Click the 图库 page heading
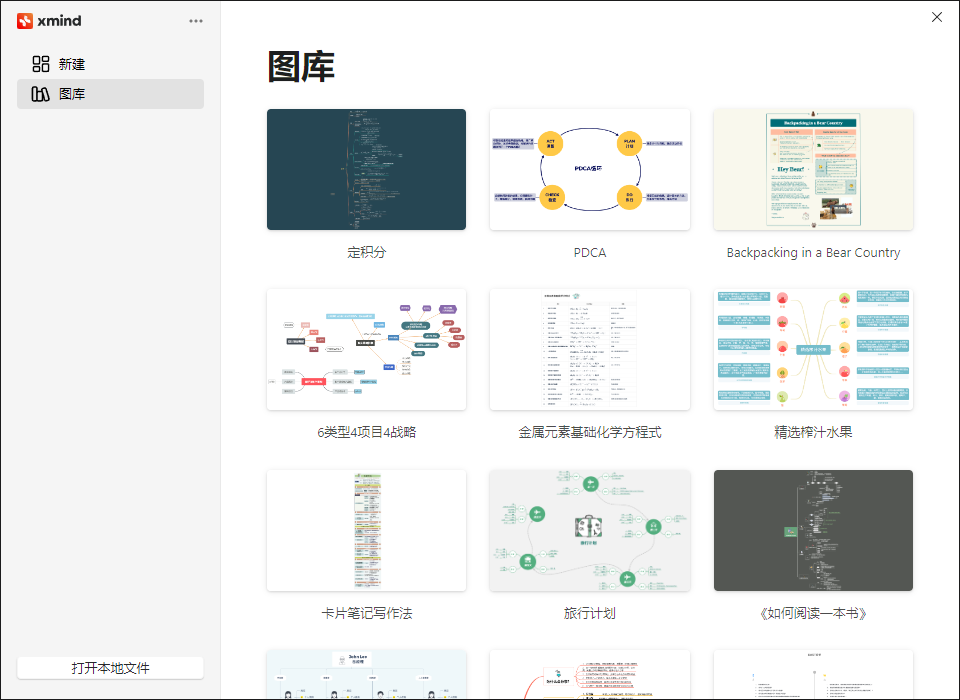 pos(293,65)
